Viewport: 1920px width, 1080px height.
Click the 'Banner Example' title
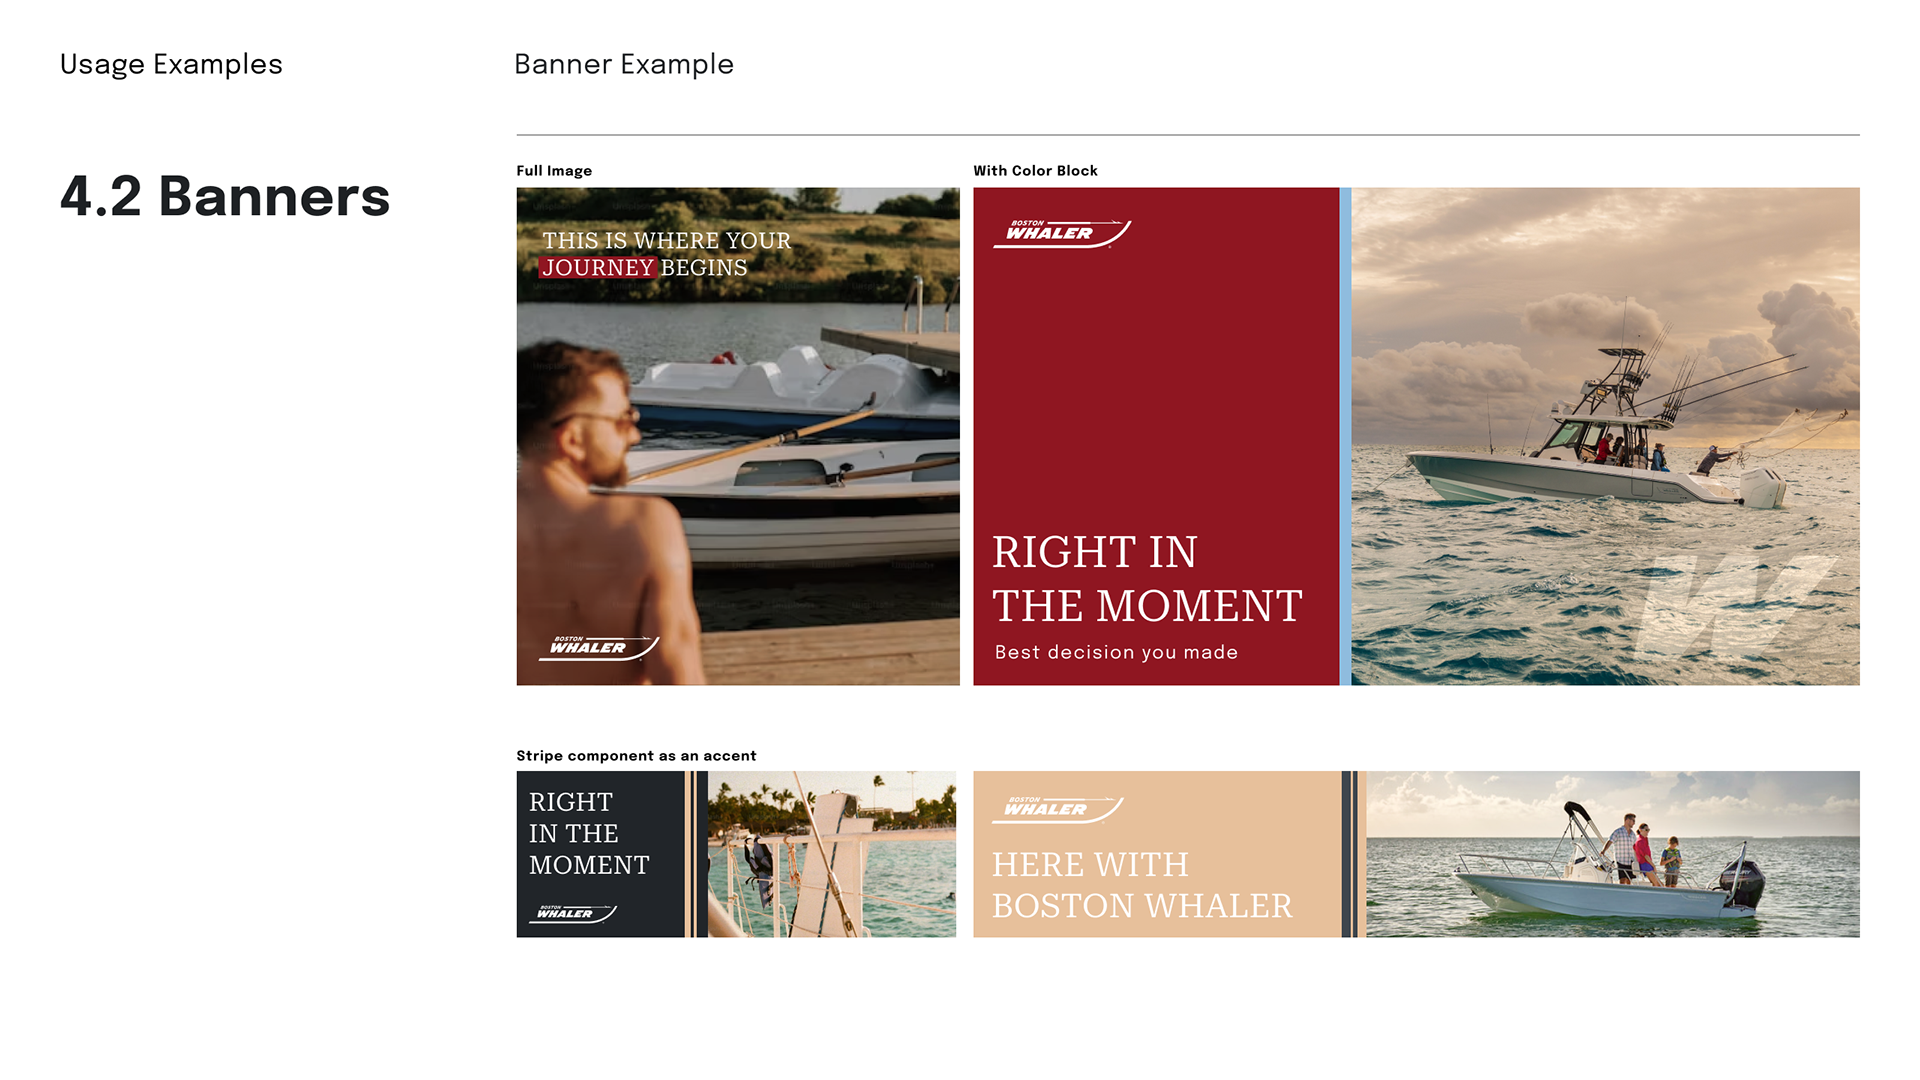[624, 64]
